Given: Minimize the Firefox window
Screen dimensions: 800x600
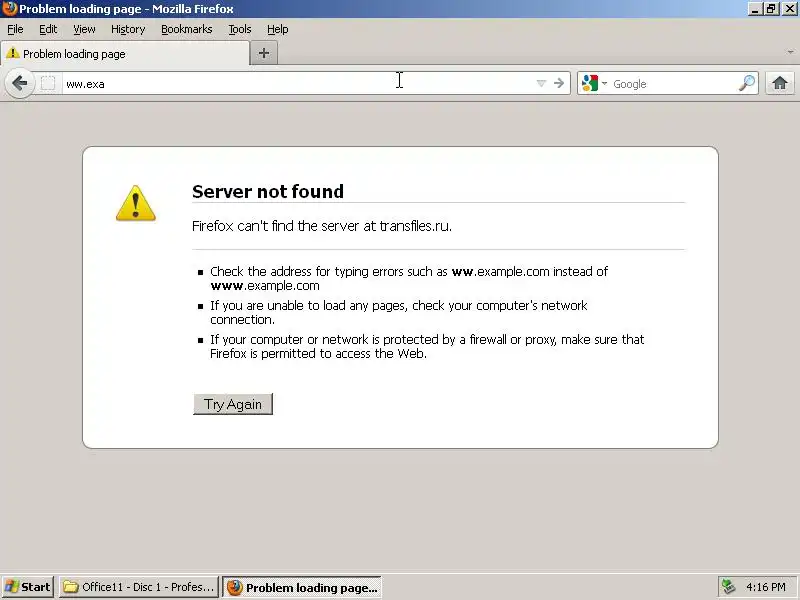Looking at the screenshot, I should pyautogui.click(x=755, y=9).
